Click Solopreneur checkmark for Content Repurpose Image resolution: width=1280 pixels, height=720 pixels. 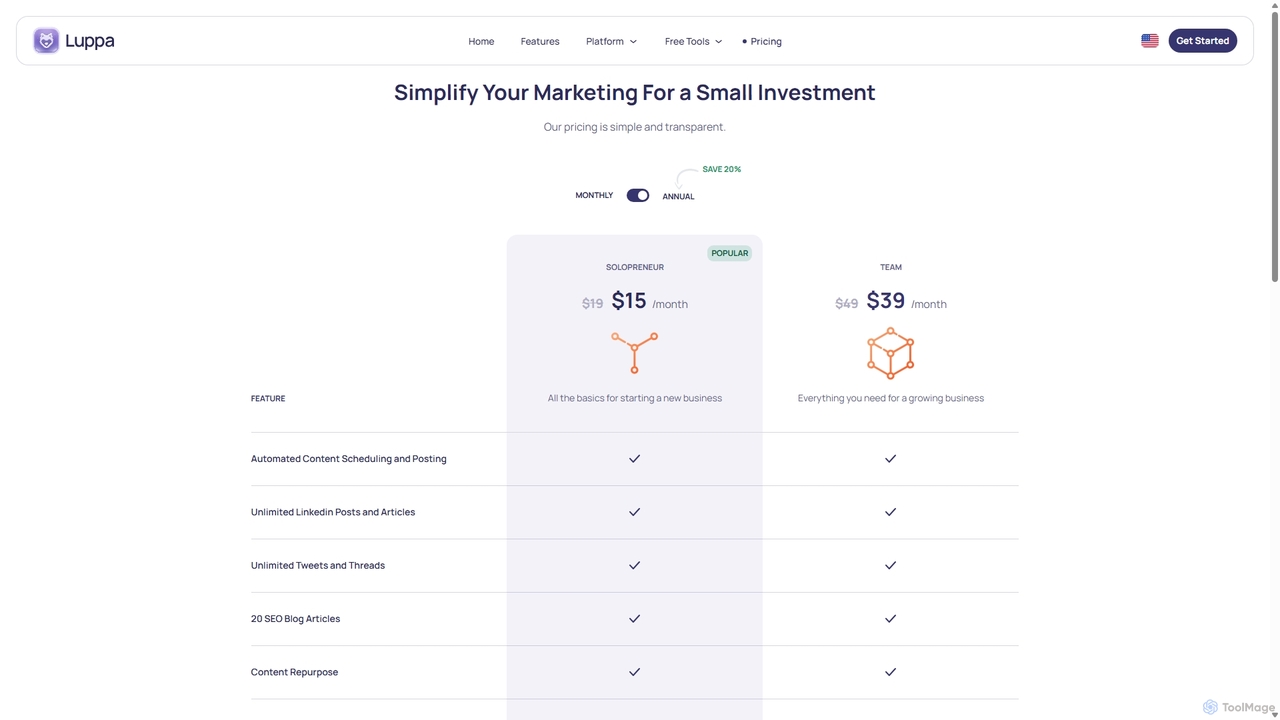[634, 672]
